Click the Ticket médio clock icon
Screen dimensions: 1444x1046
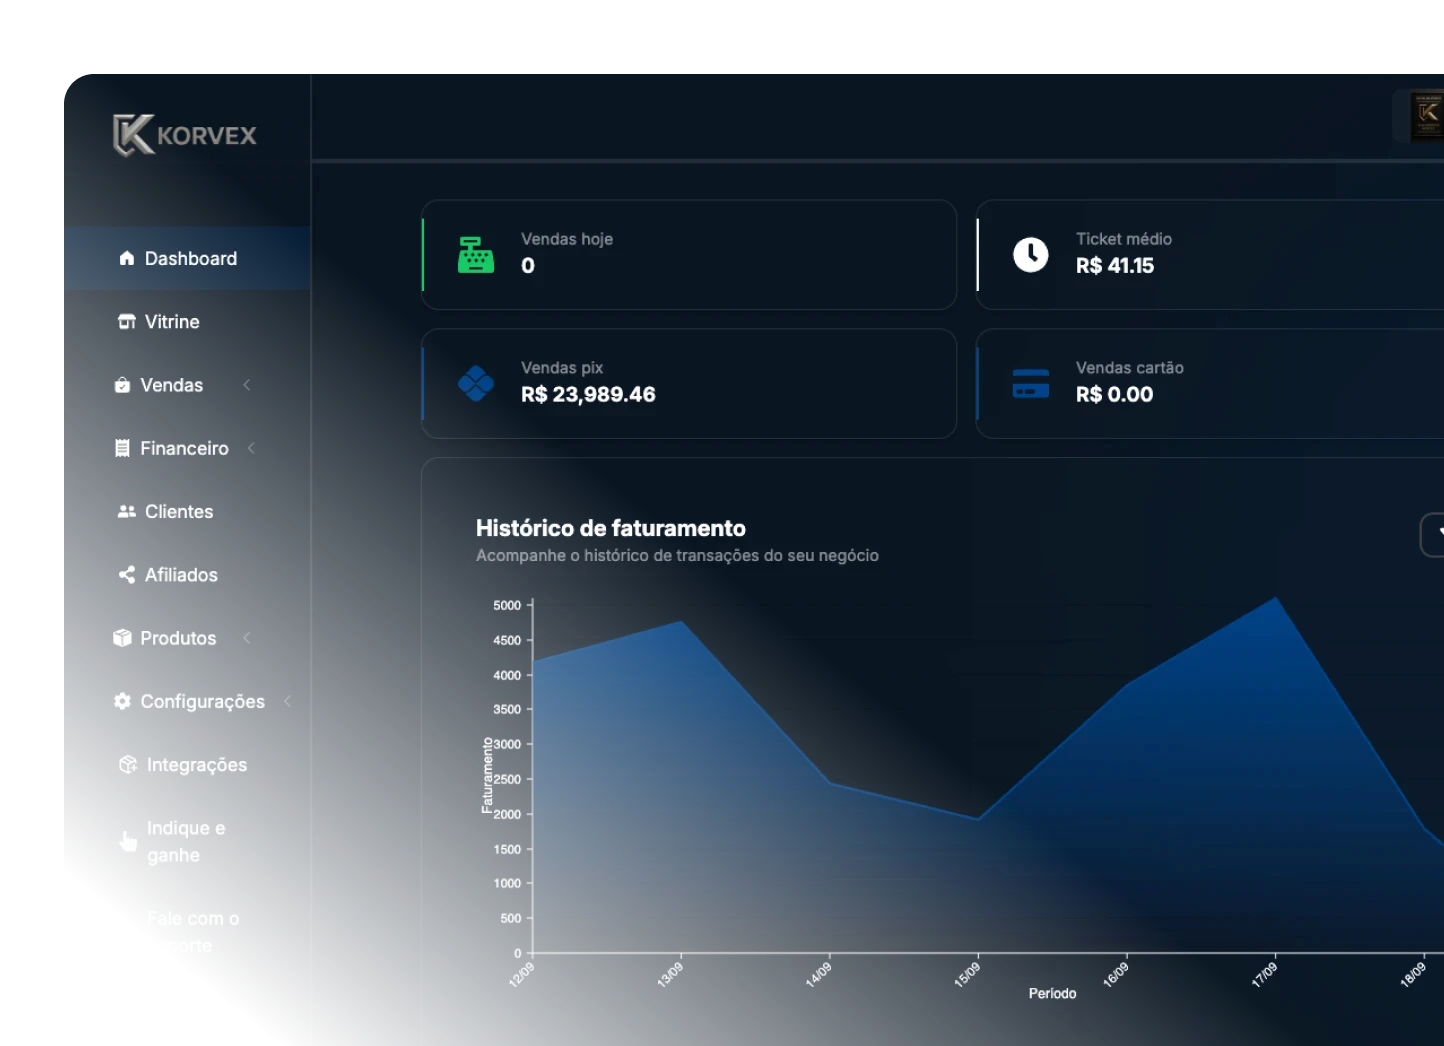(1031, 255)
